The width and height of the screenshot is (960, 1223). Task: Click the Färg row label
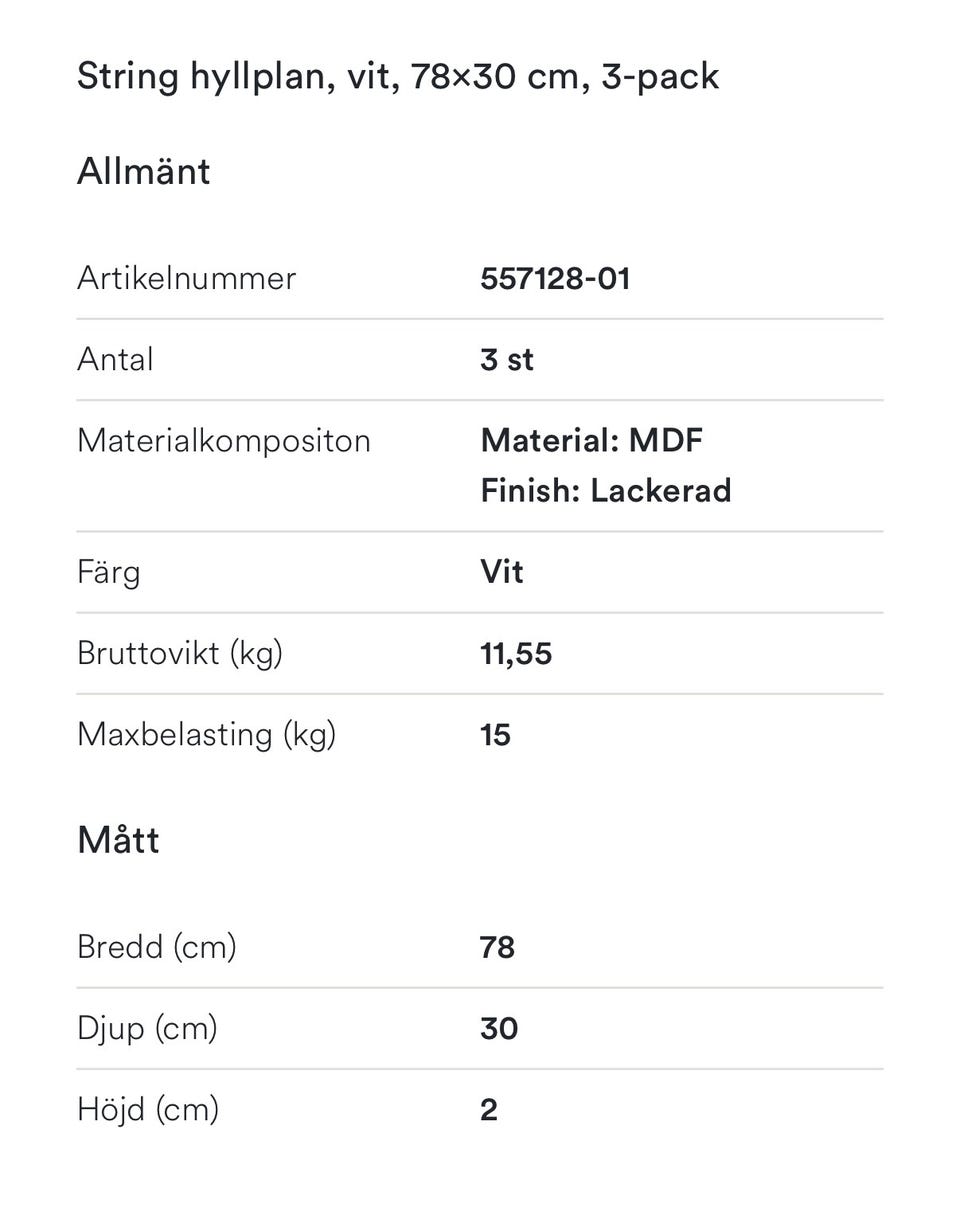(108, 573)
